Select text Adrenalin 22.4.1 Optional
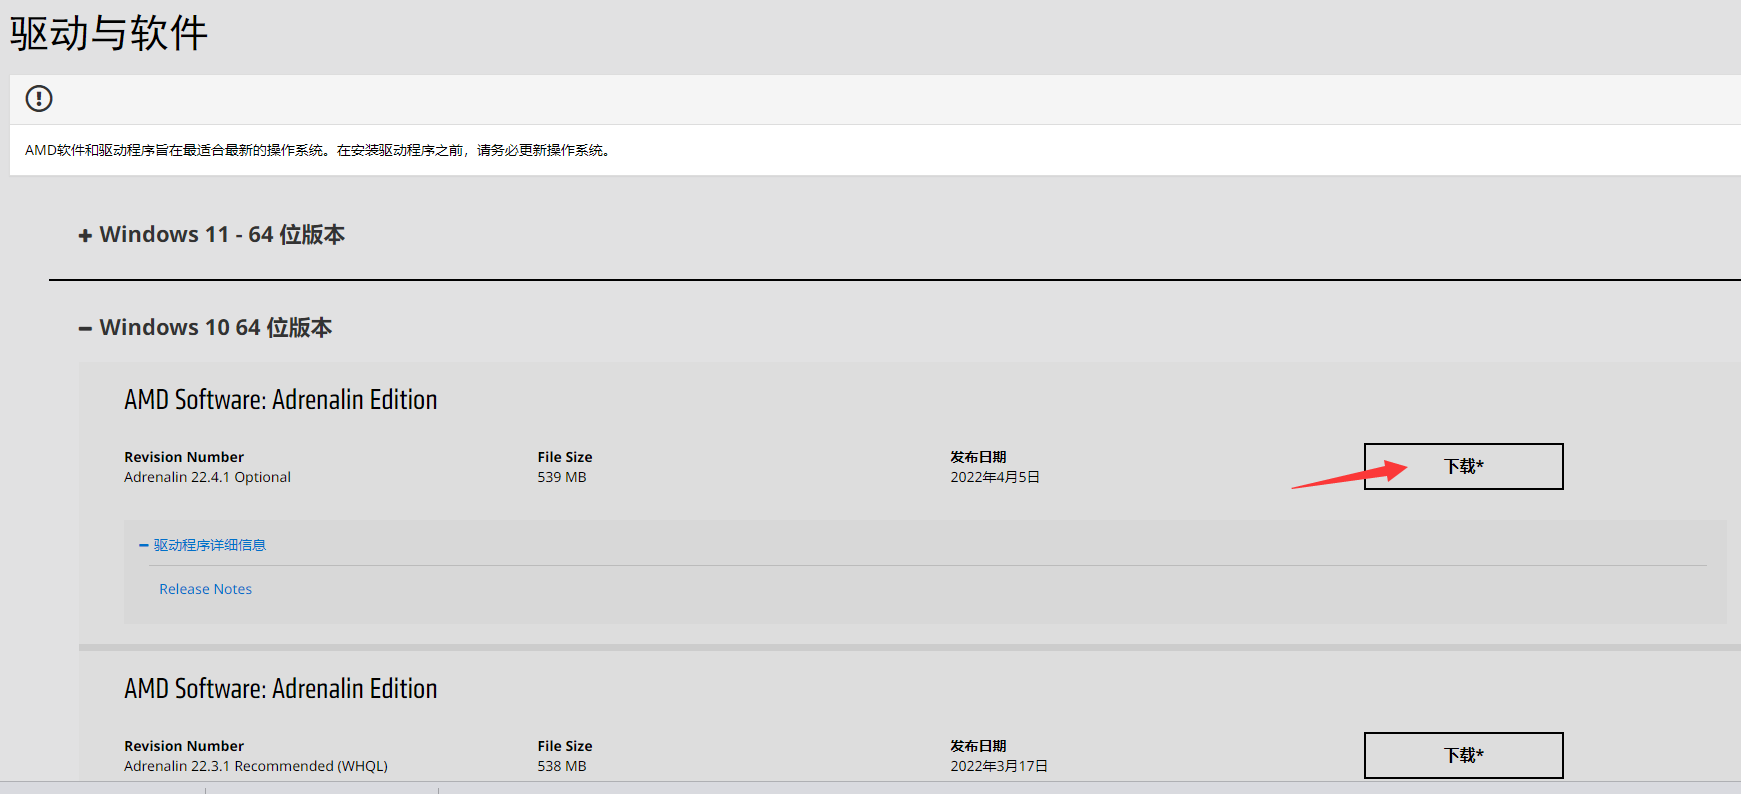The width and height of the screenshot is (1741, 794). 207,477
